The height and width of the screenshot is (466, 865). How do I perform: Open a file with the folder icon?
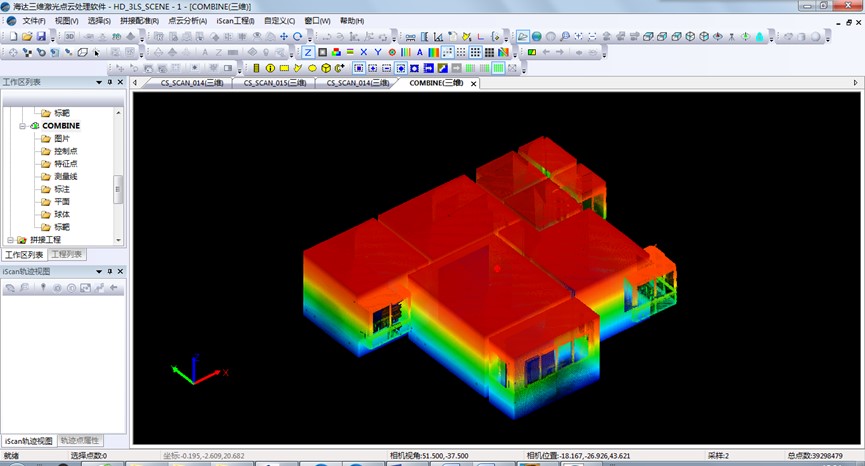(27, 37)
